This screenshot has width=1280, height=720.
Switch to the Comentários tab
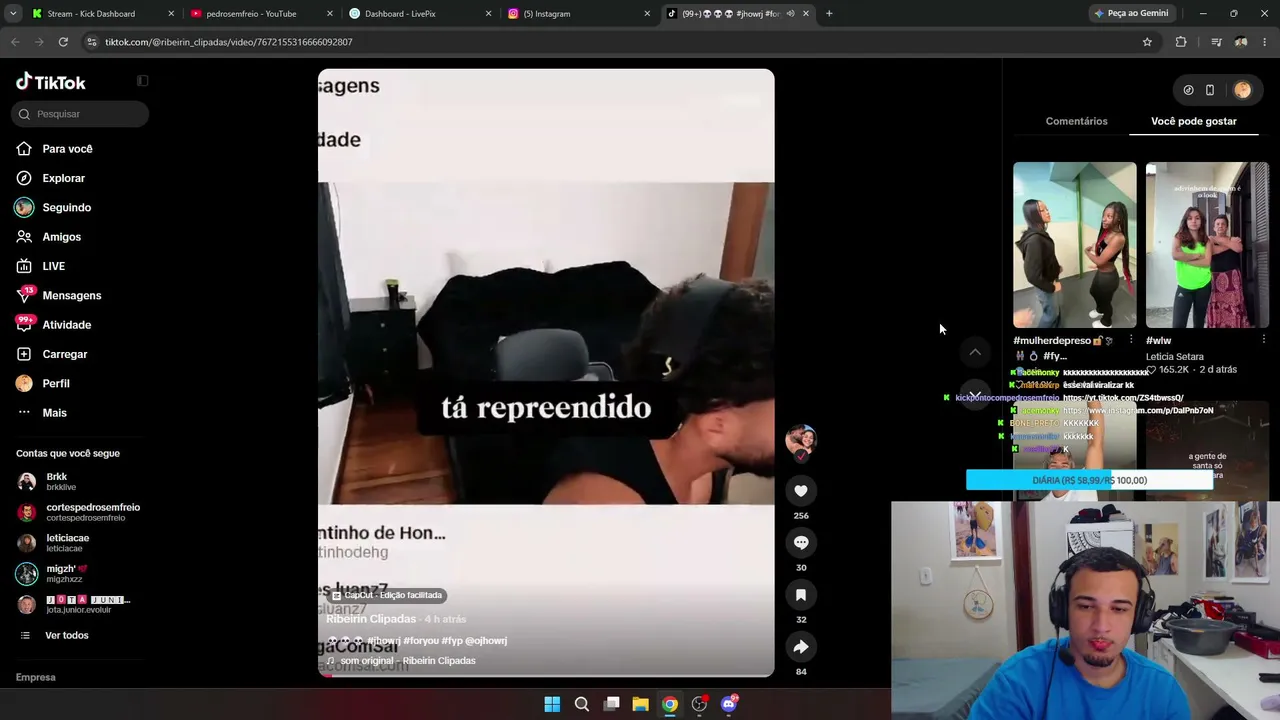1076,121
